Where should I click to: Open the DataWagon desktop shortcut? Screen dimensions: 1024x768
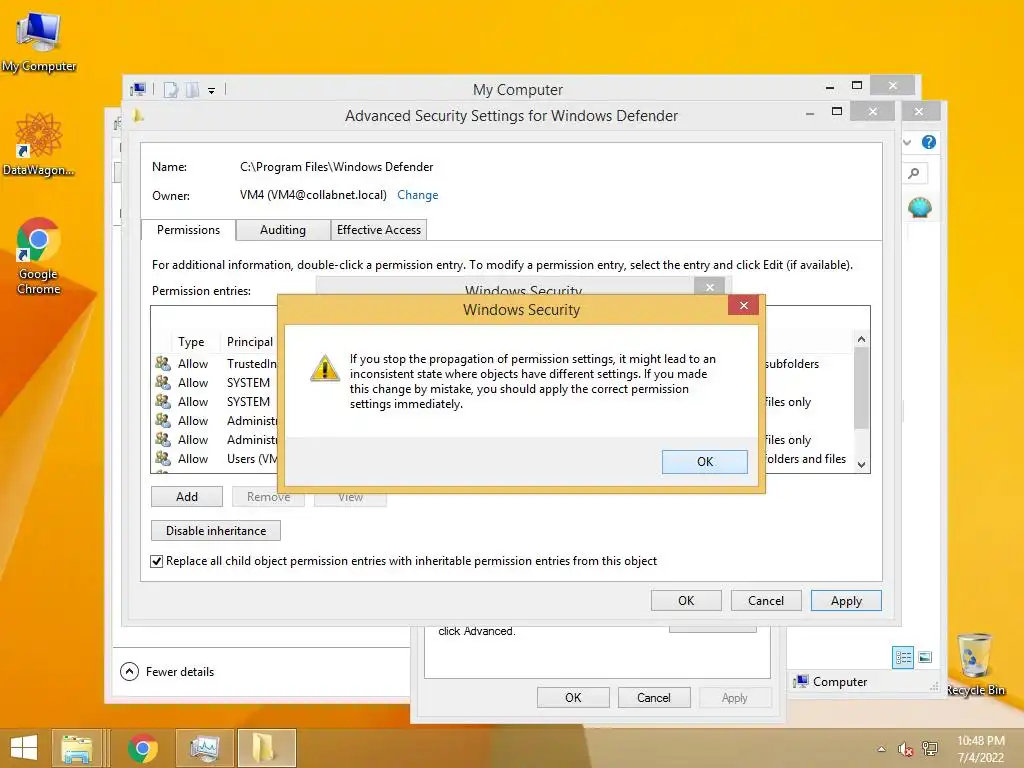pos(39,145)
